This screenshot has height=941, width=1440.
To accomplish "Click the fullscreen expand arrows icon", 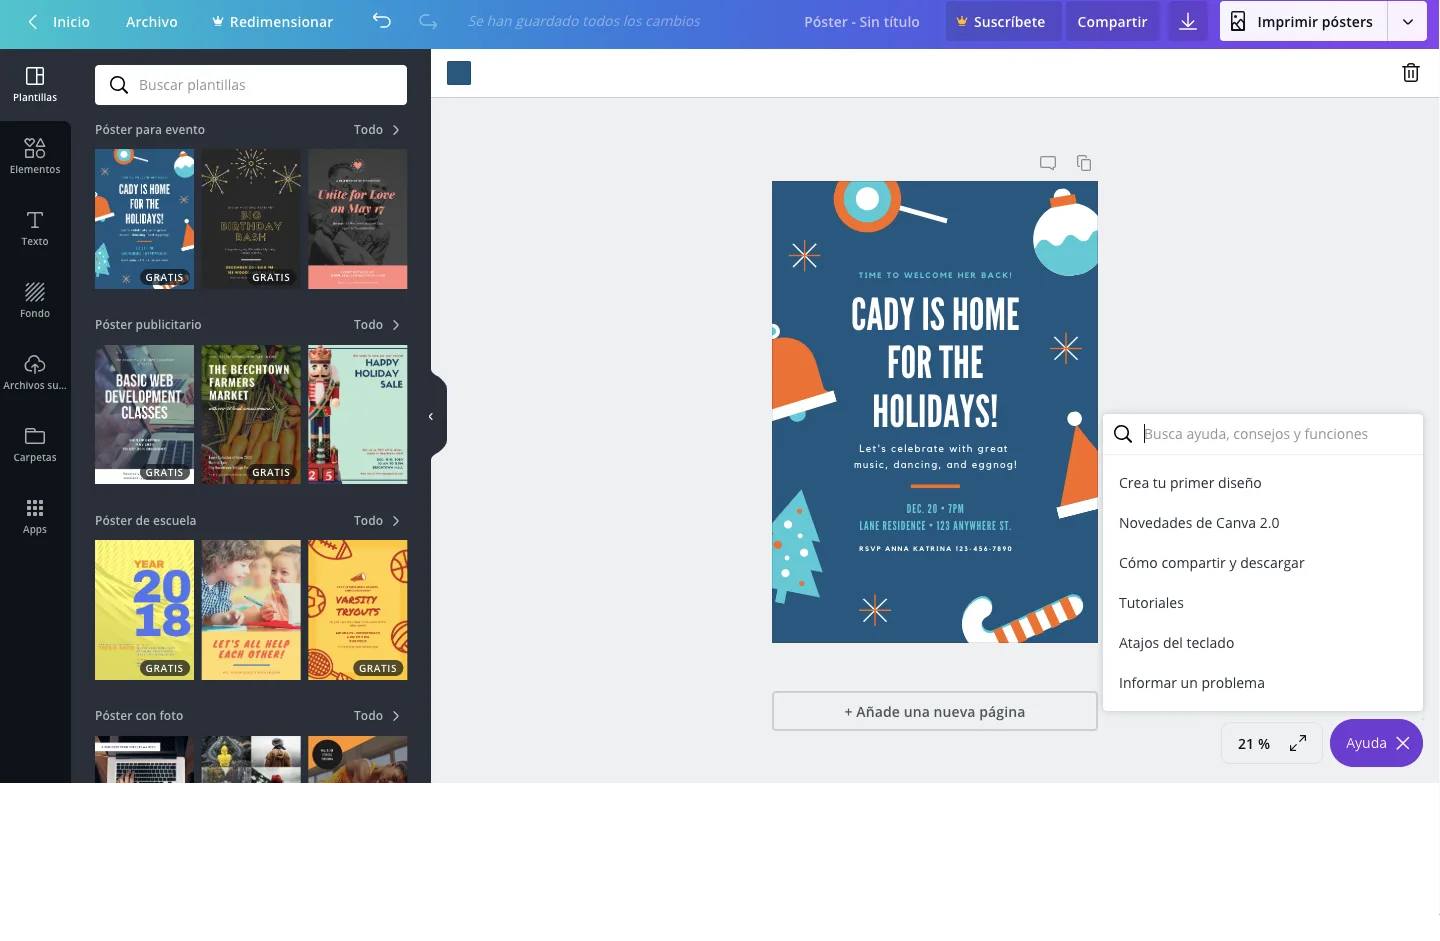I will pyautogui.click(x=1298, y=743).
